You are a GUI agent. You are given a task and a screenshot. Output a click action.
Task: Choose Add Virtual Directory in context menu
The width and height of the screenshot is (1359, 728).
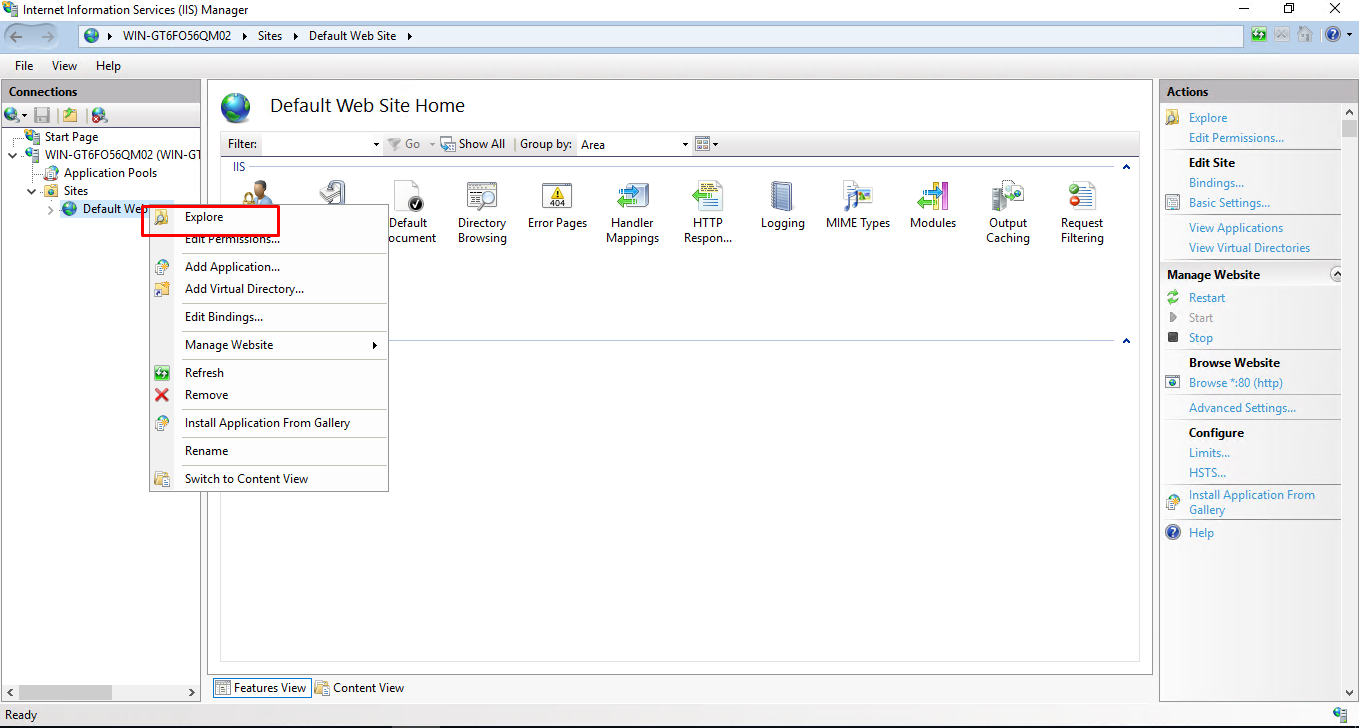267,289
